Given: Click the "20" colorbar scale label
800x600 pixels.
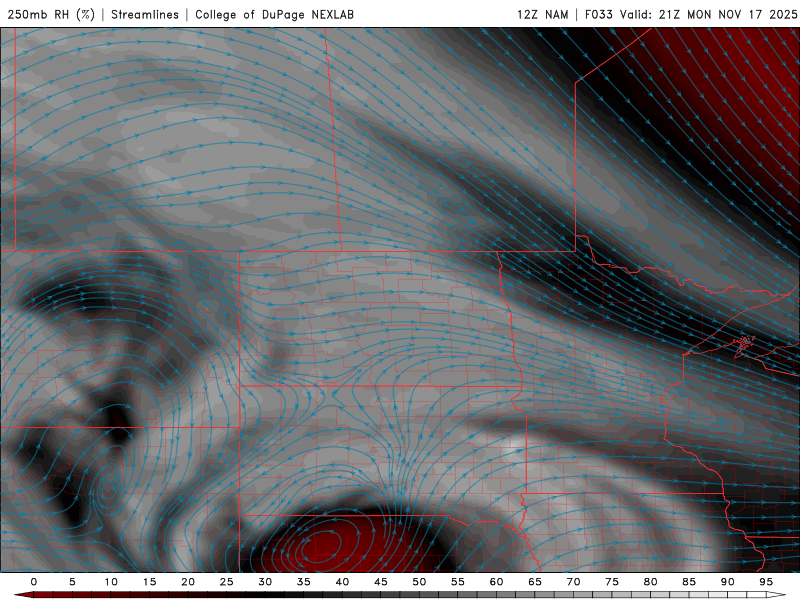Looking at the screenshot, I should pos(188,582).
